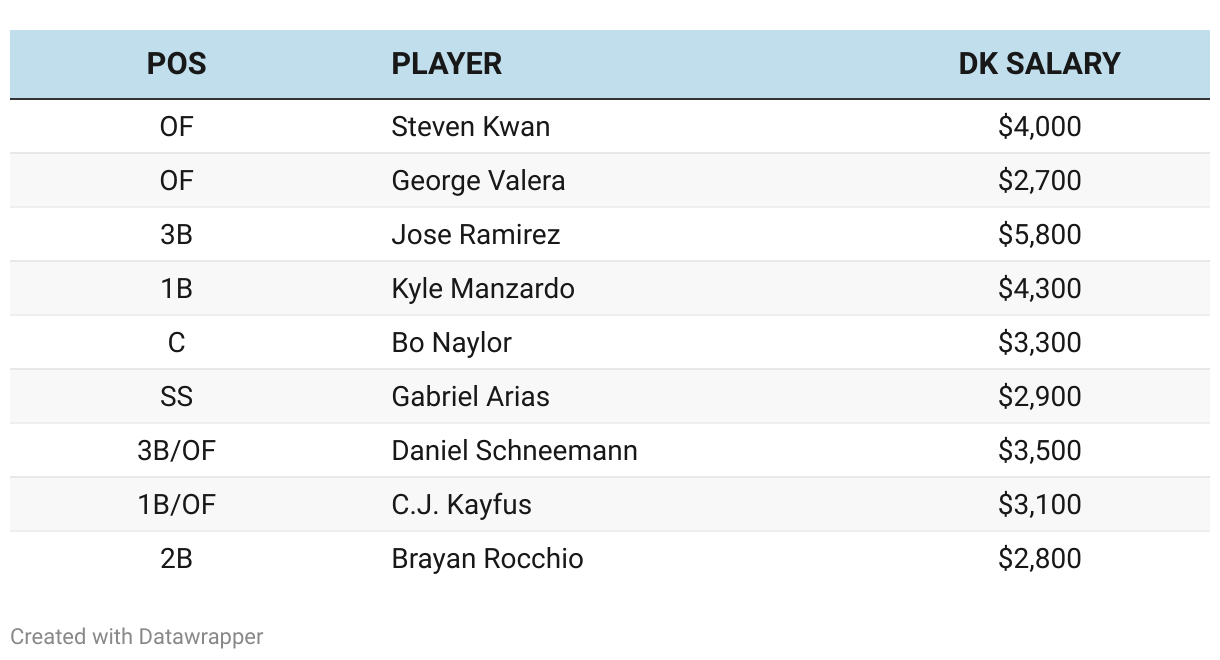Click the POS column header
The width and height of the screenshot is (1220, 660).
[x=176, y=64]
